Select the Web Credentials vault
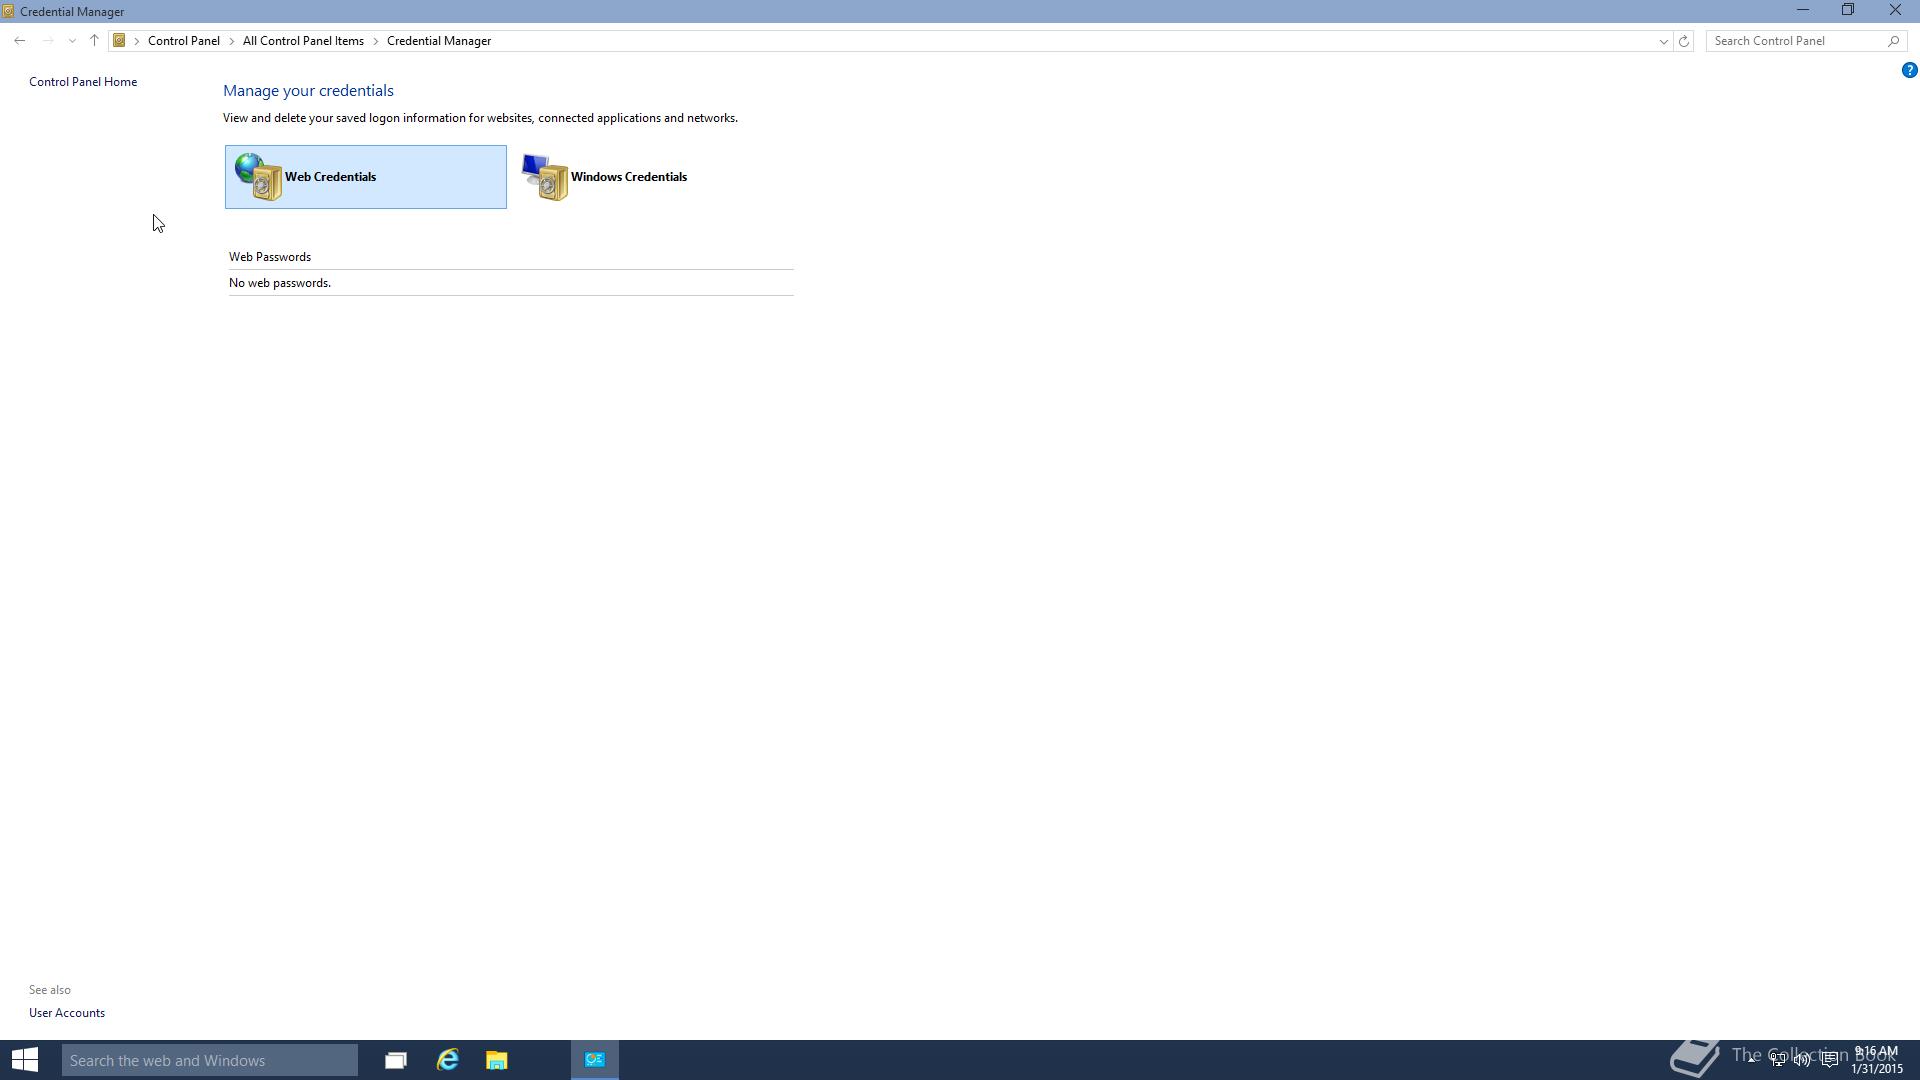This screenshot has height=1080, width=1920. pyautogui.click(x=365, y=177)
